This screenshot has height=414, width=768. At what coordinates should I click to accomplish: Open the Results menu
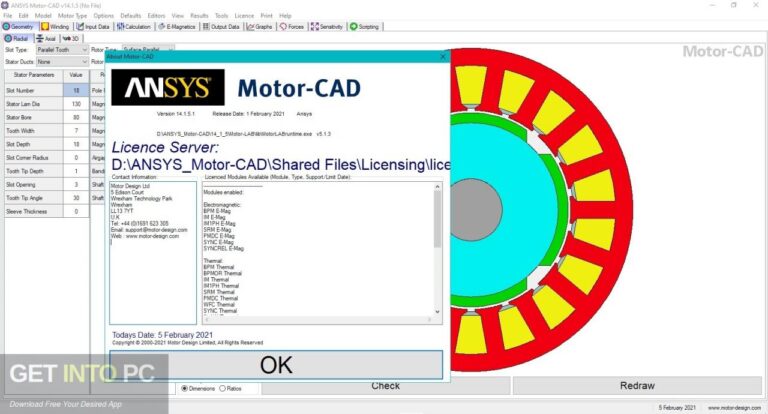(x=199, y=16)
